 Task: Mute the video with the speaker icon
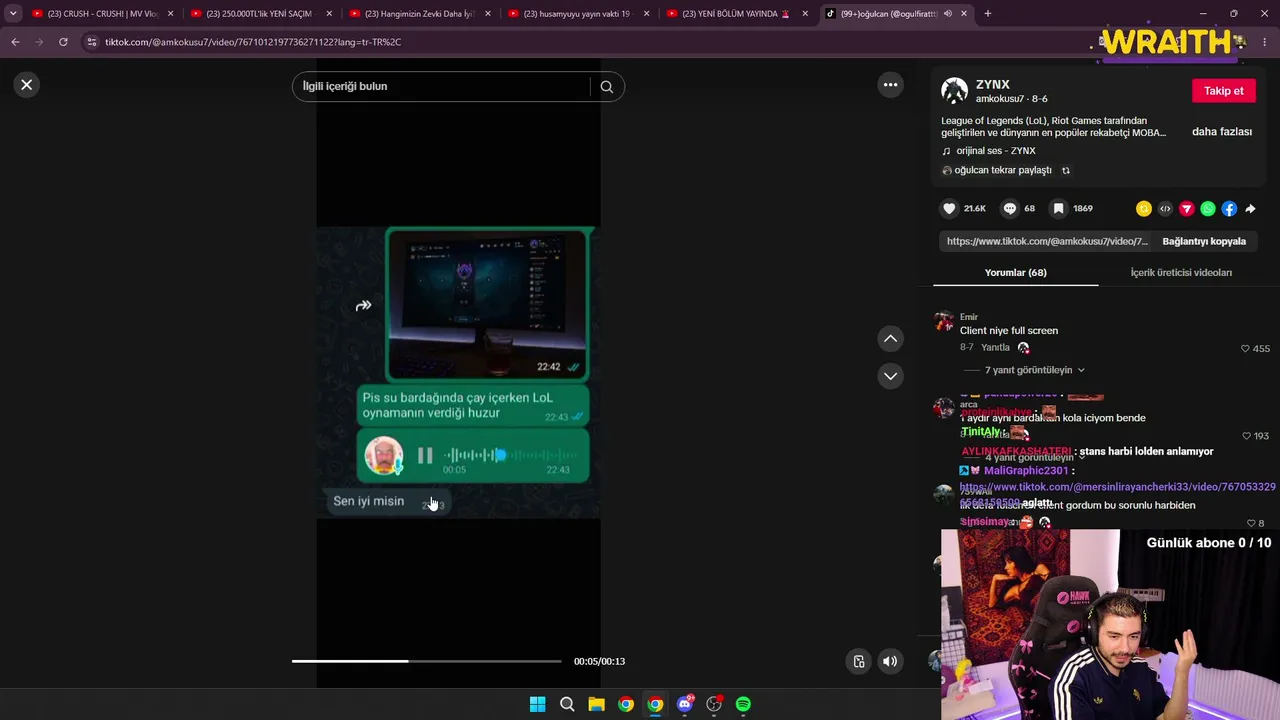point(890,661)
